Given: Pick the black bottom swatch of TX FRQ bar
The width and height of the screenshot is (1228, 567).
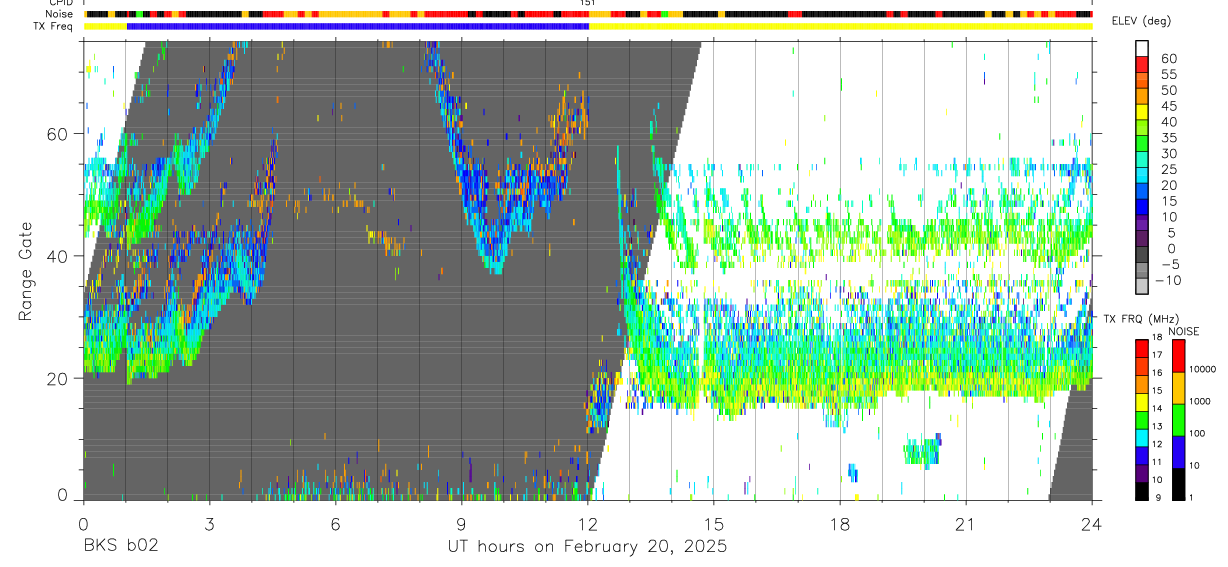Looking at the screenshot, I should click(x=1142, y=491).
